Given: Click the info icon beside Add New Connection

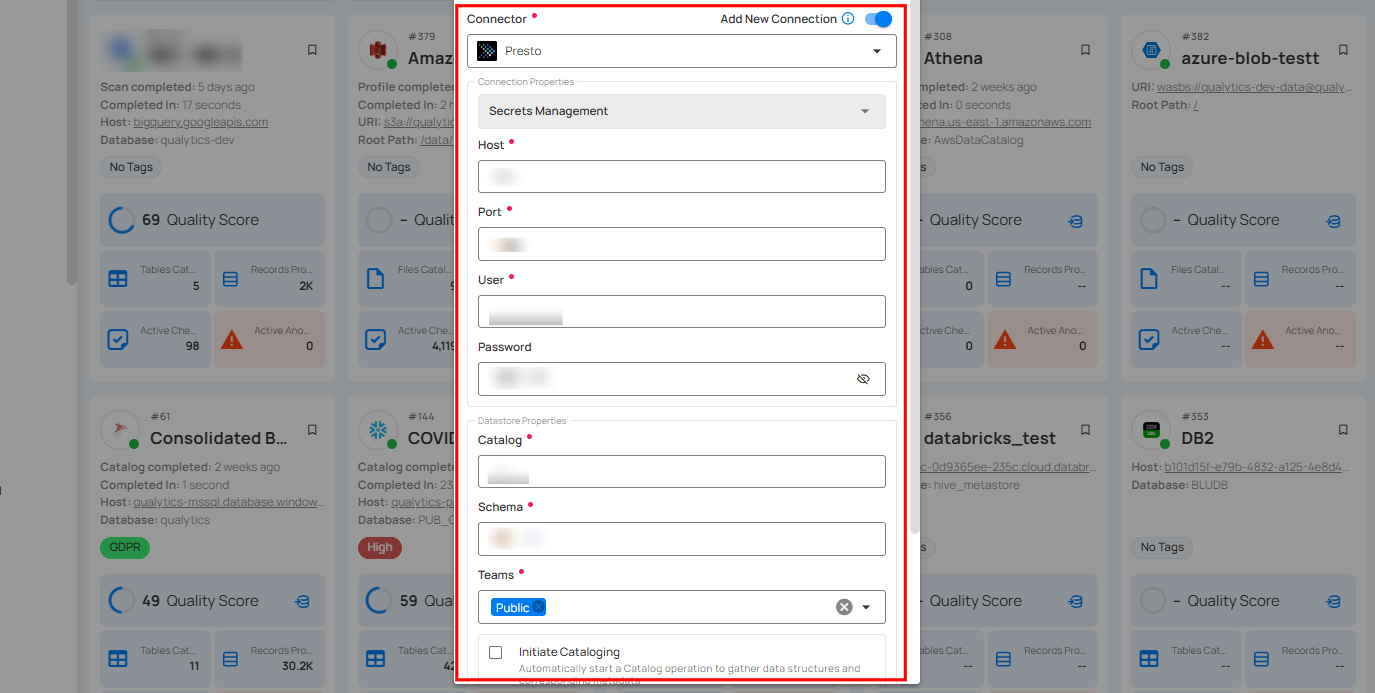Looking at the screenshot, I should point(848,19).
